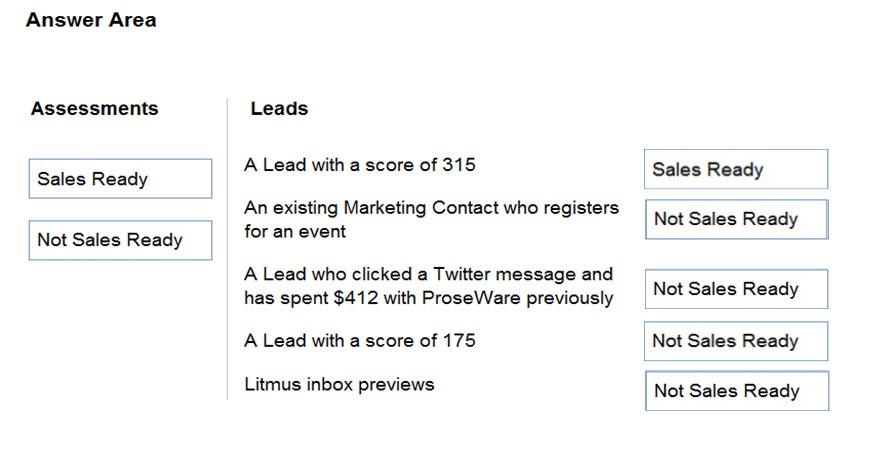Click answer box for score of 175 lead
The width and height of the screenshot is (877, 457).
pos(736,341)
